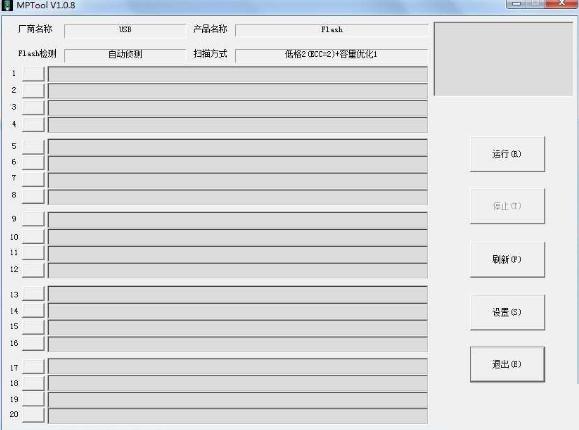Click the small button for slot 11
Screen dimensions: 579x430
(x=33, y=253)
